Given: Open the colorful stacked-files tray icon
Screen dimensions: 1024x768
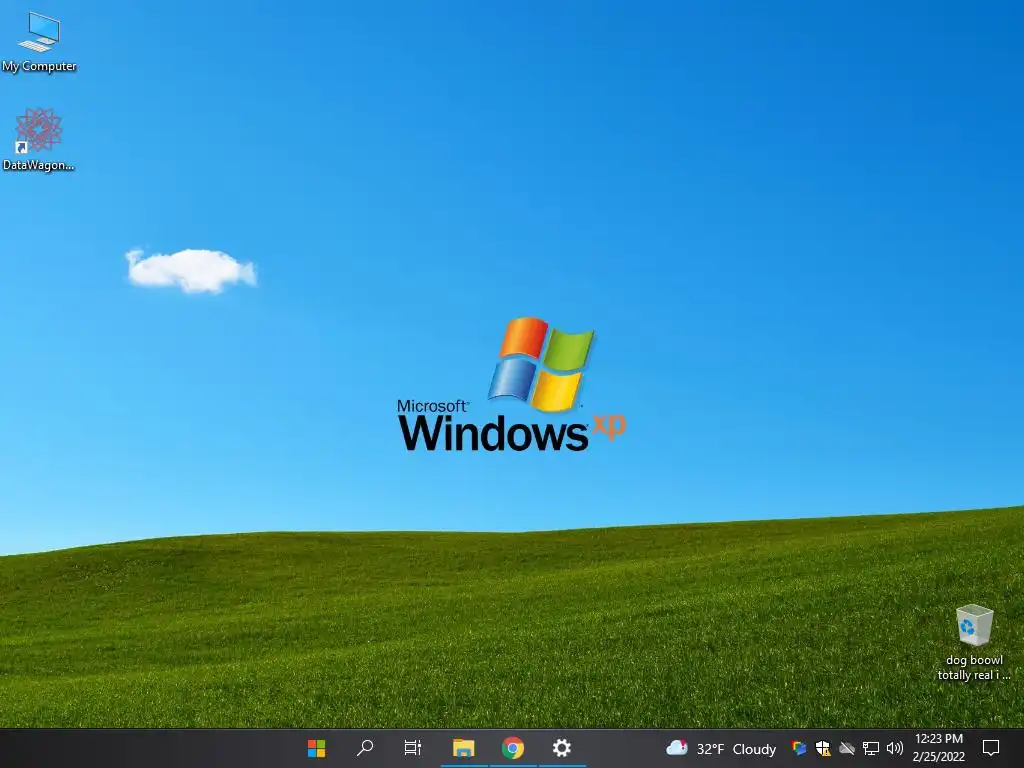Looking at the screenshot, I should click(798, 748).
